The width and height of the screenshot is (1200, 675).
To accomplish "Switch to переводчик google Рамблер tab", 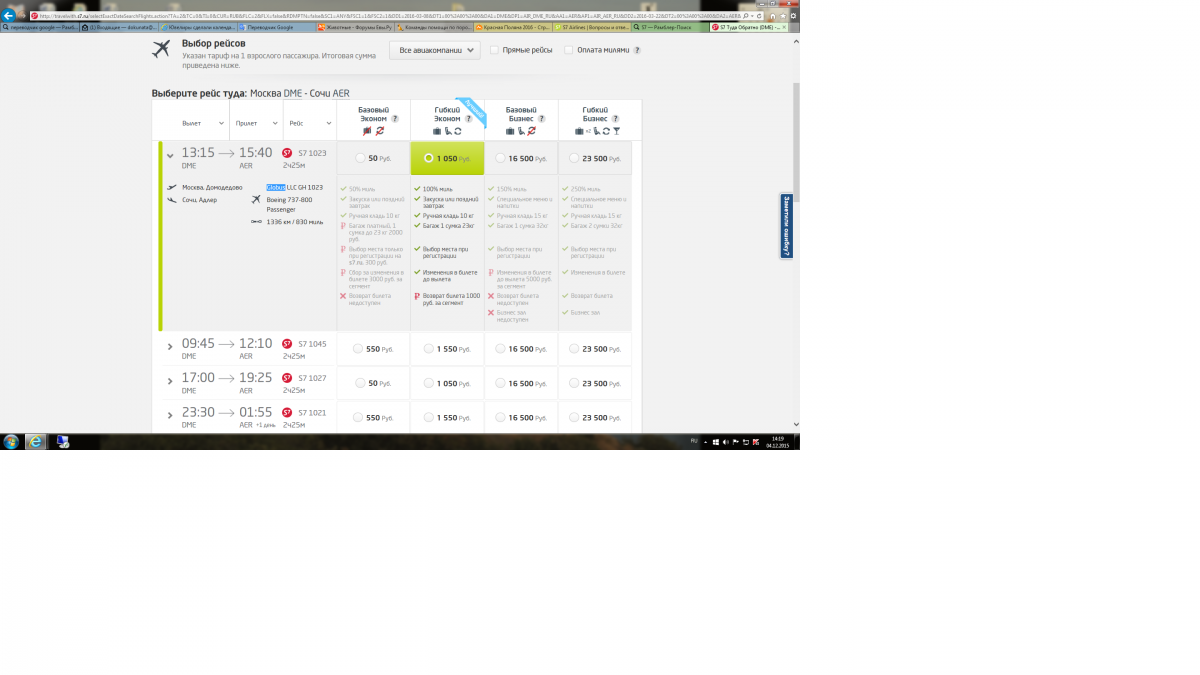I will [x=40, y=27].
